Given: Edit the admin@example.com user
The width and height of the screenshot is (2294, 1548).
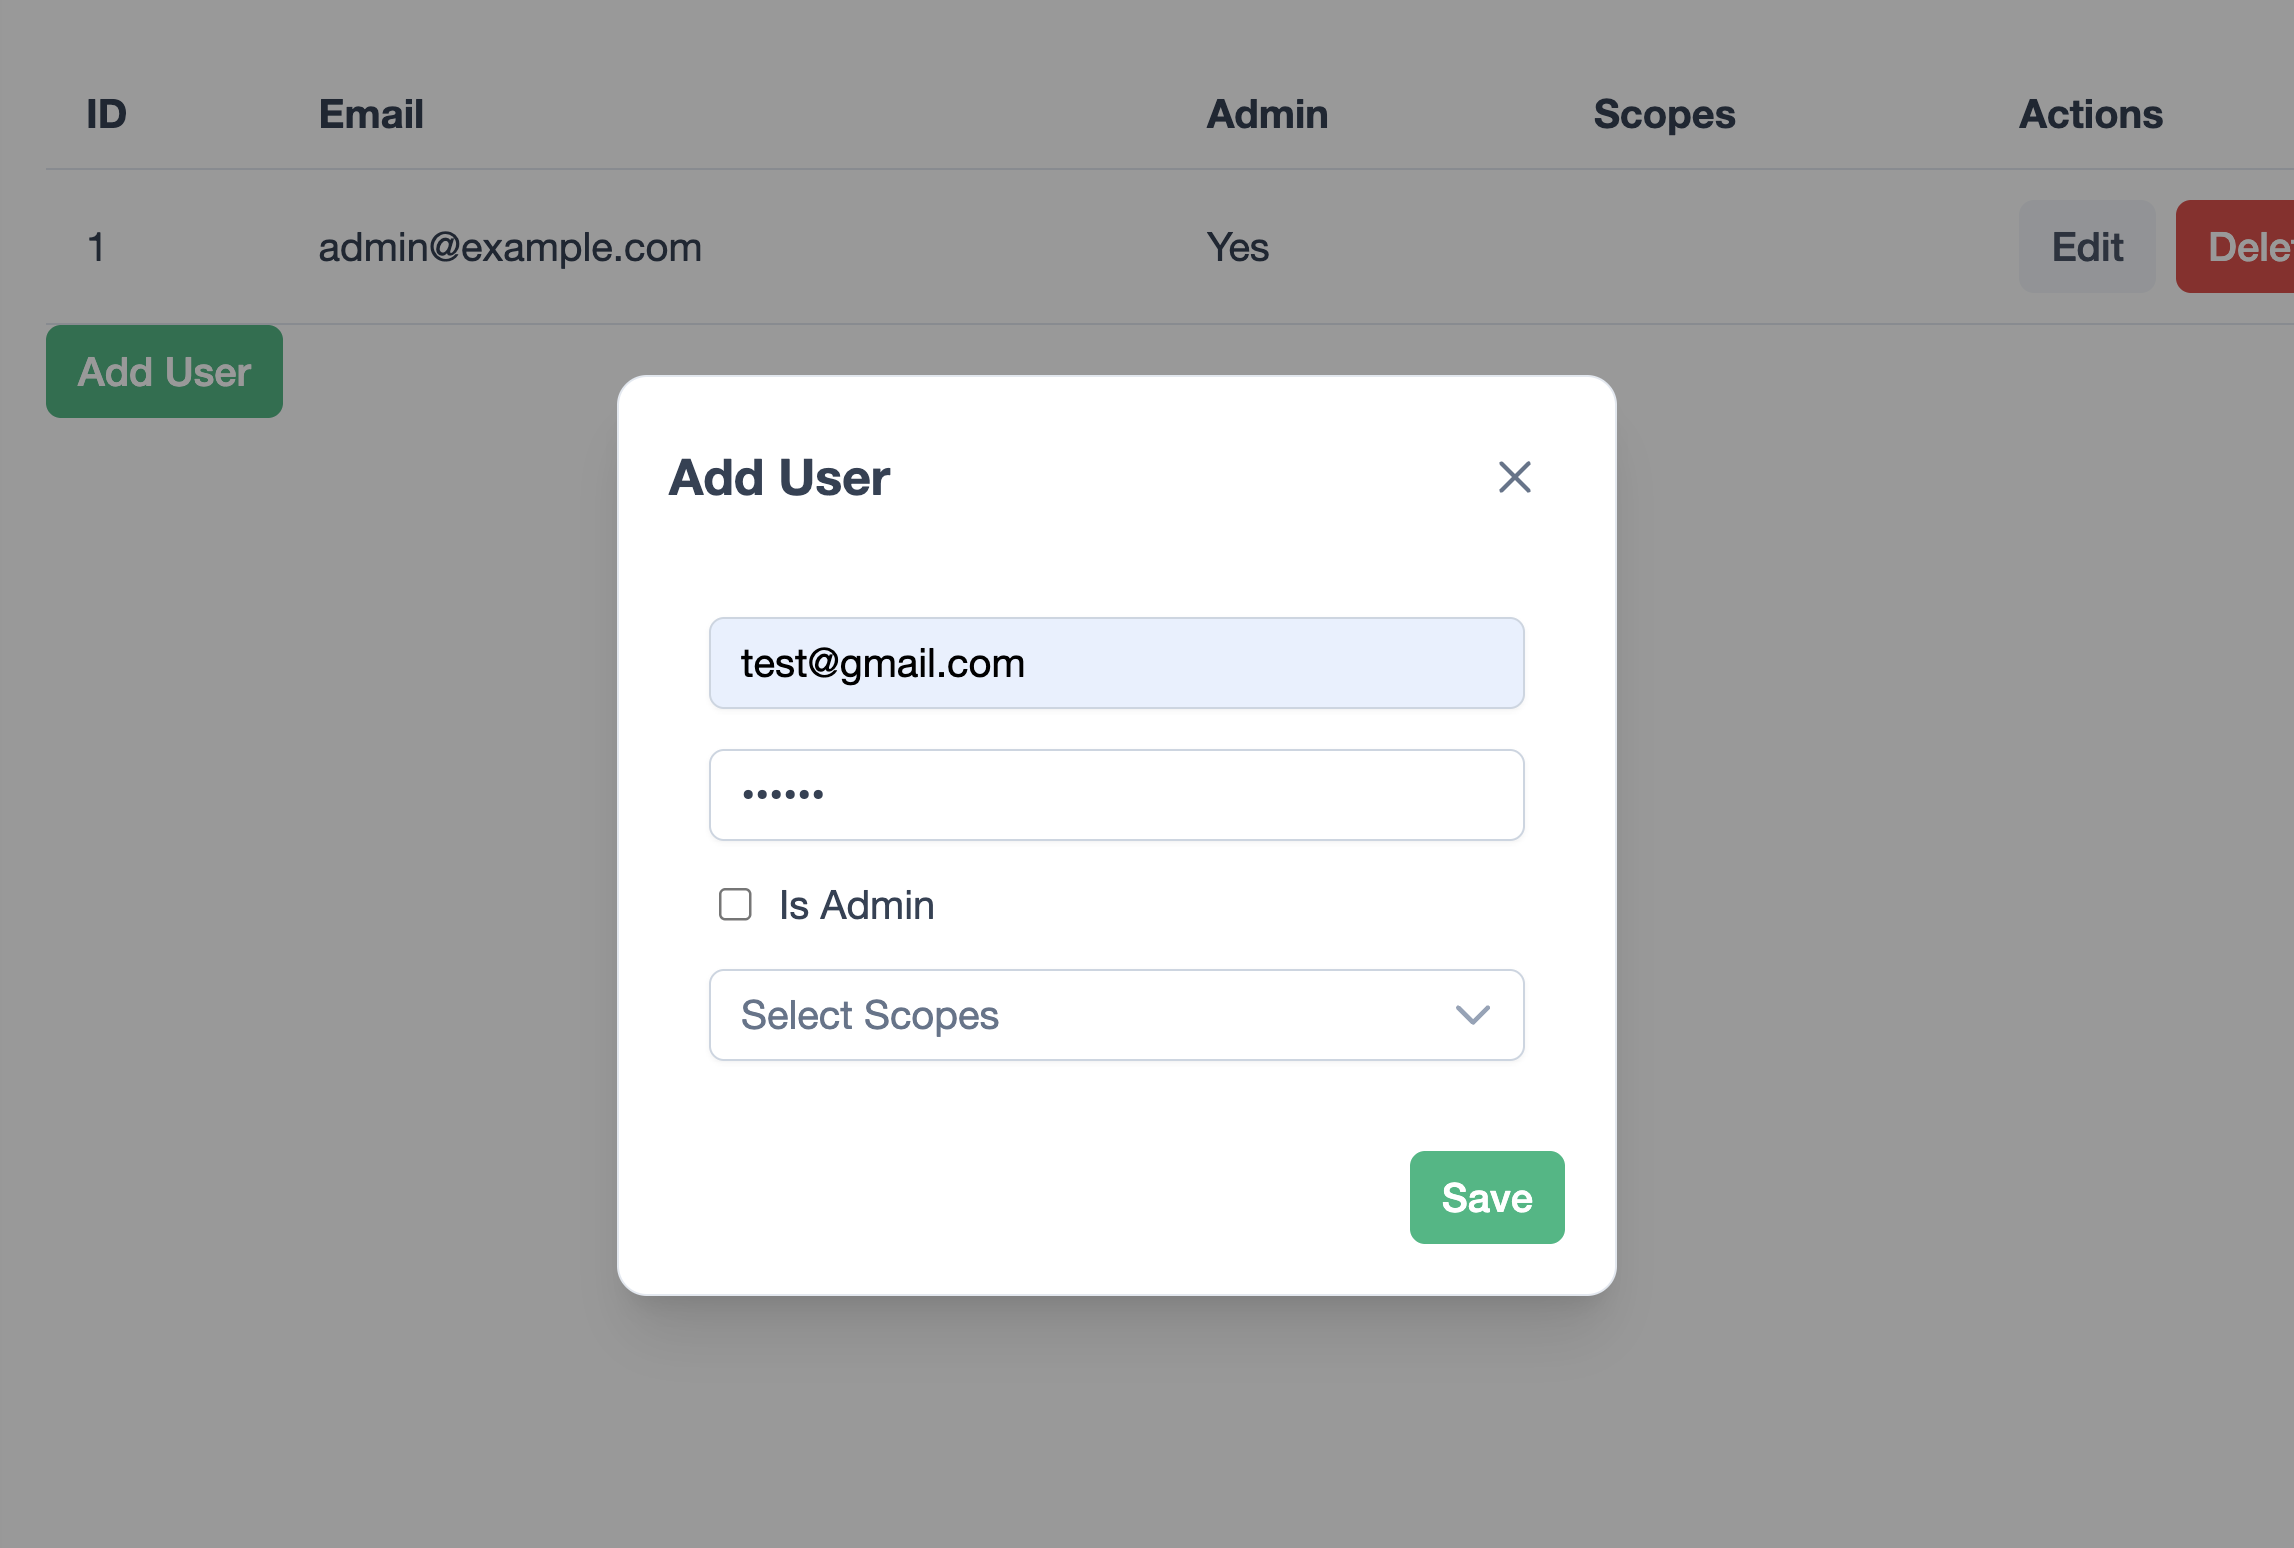Looking at the screenshot, I should pyautogui.click(x=2086, y=247).
